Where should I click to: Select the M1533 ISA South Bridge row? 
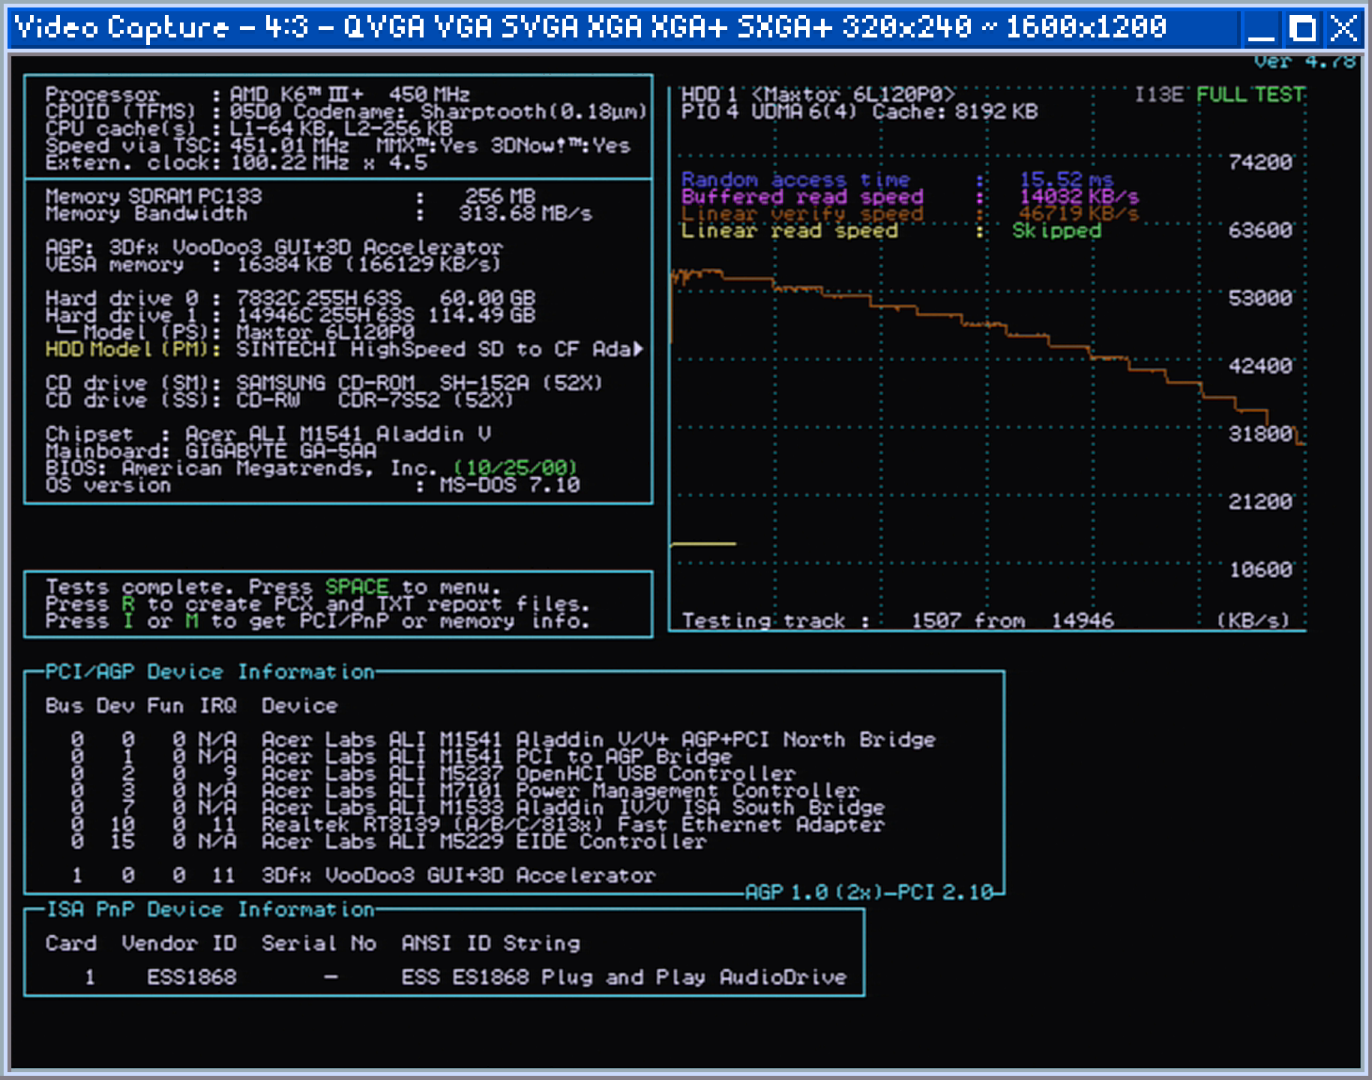[478, 808]
